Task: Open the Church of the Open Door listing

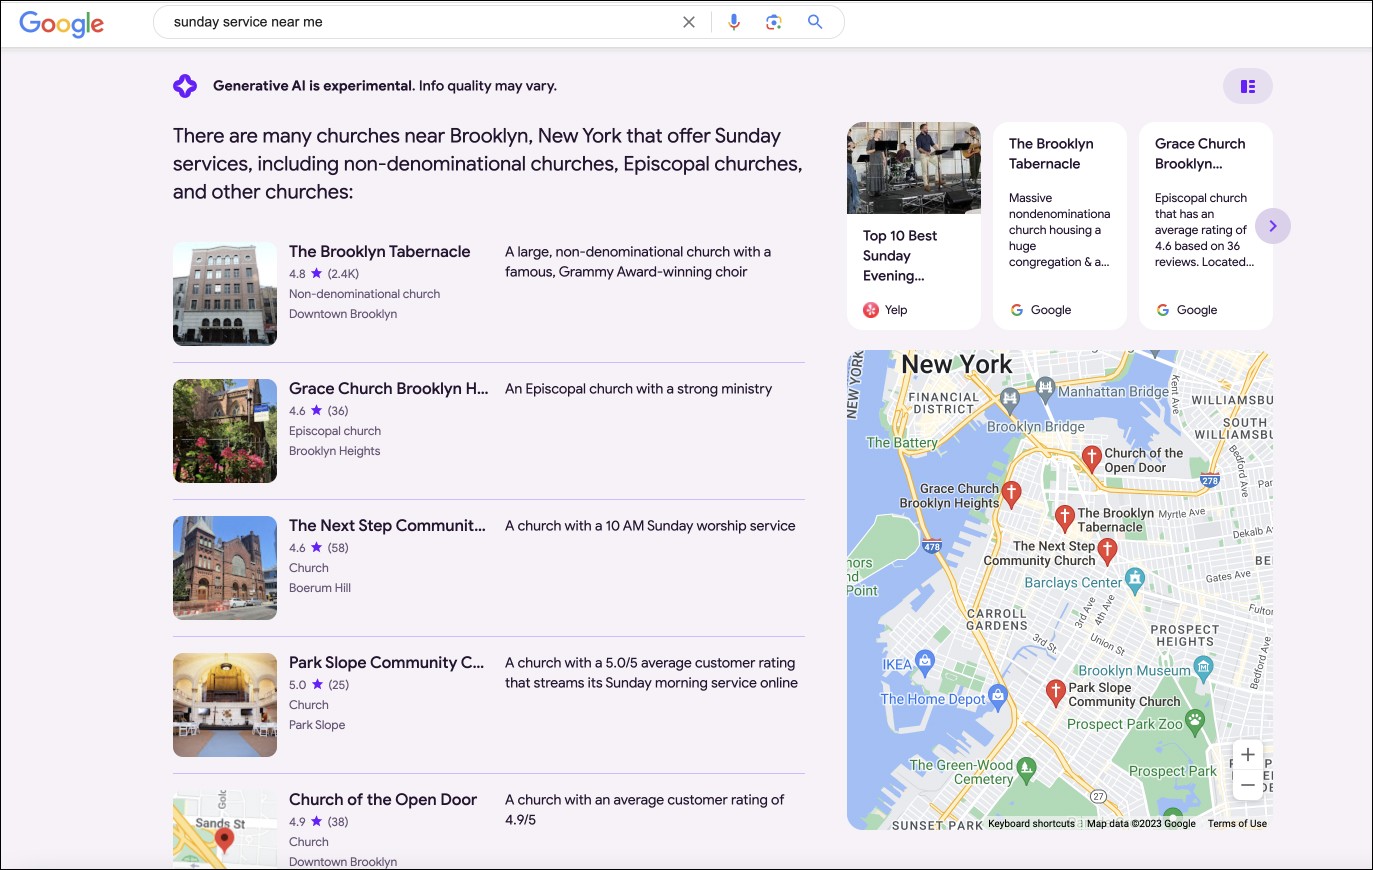Action: pos(383,800)
